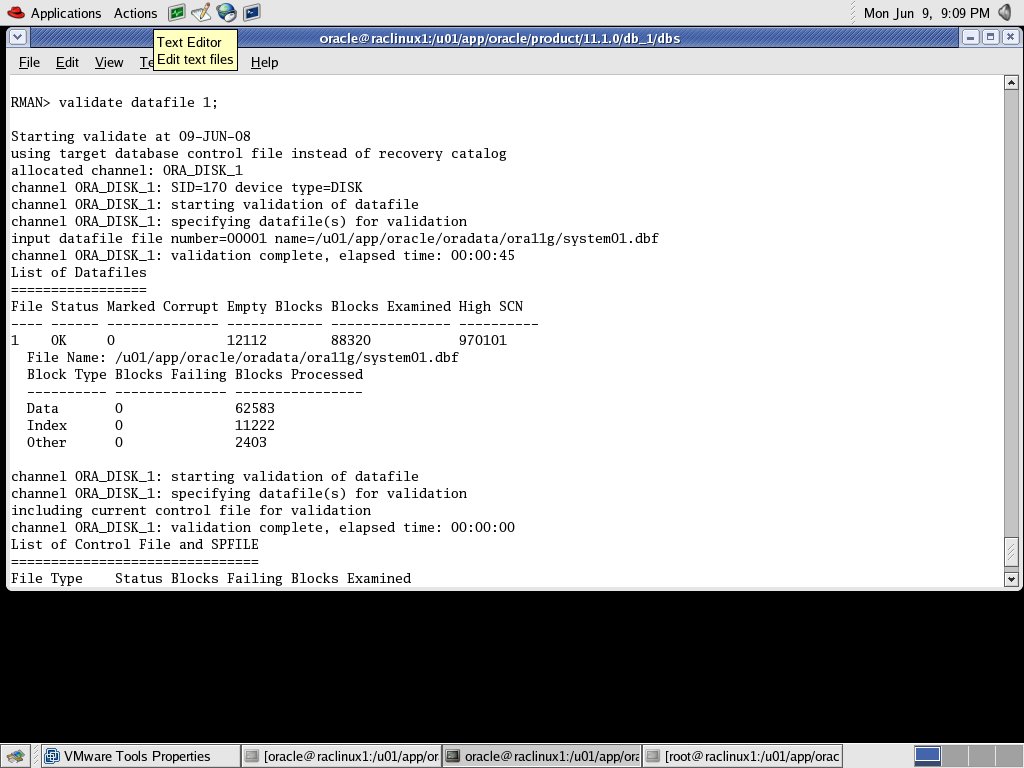Viewport: 1024px width, 768px height.
Task: Select the first workspace in switcher
Action: [x=927, y=756]
